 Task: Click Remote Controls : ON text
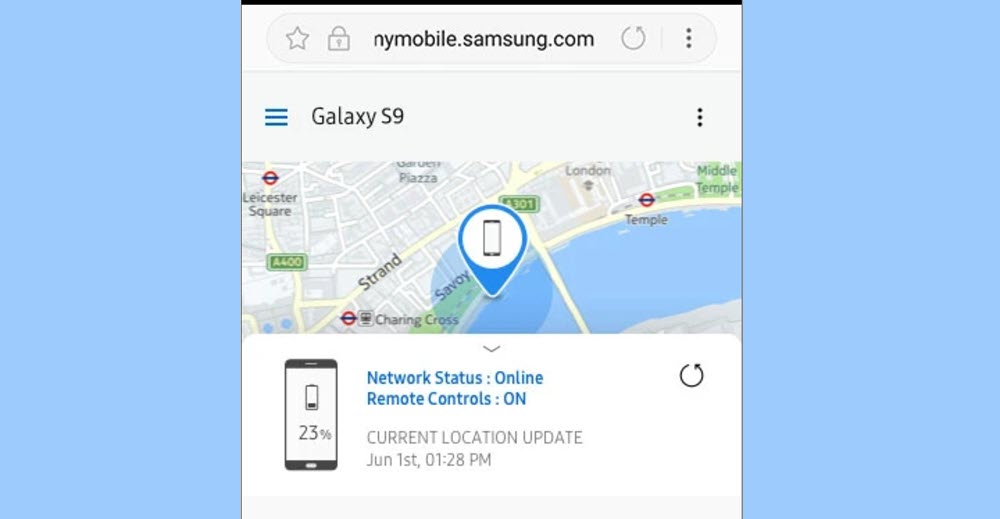click(446, 399)
